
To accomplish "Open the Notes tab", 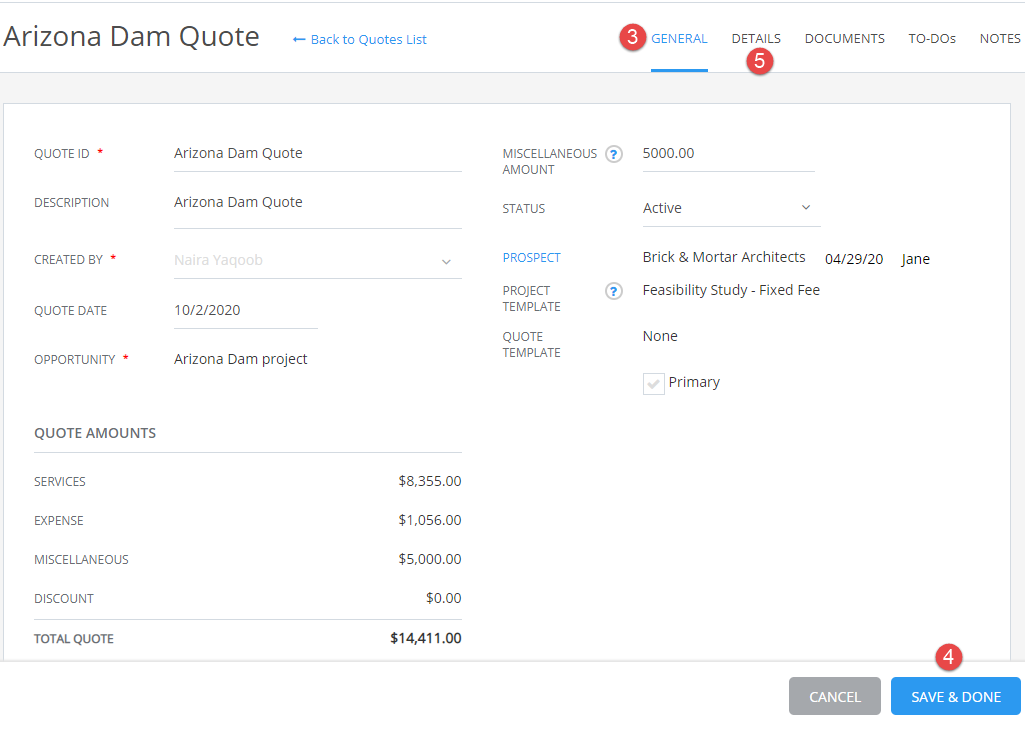I will 1000,39.
